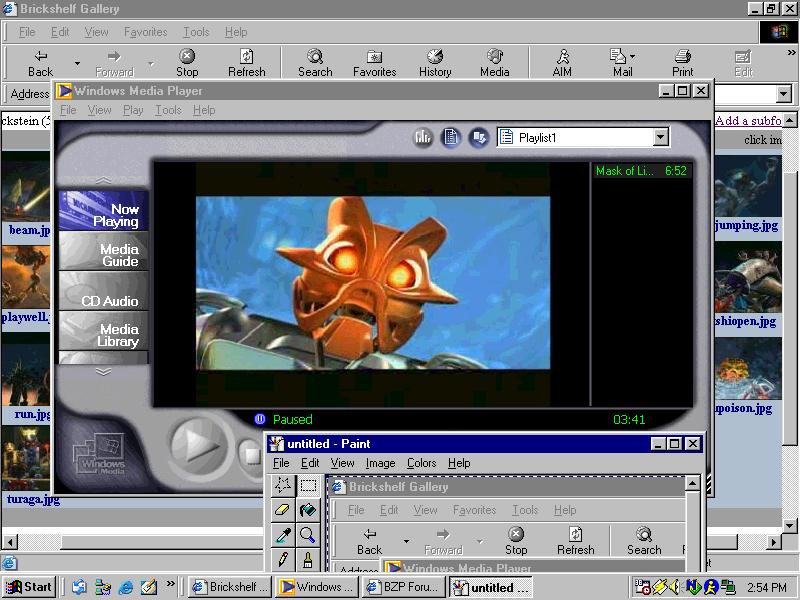Select the Eraser tool in Paint
Viewport: 800px width, 600px height.
[x=283, y=510]
